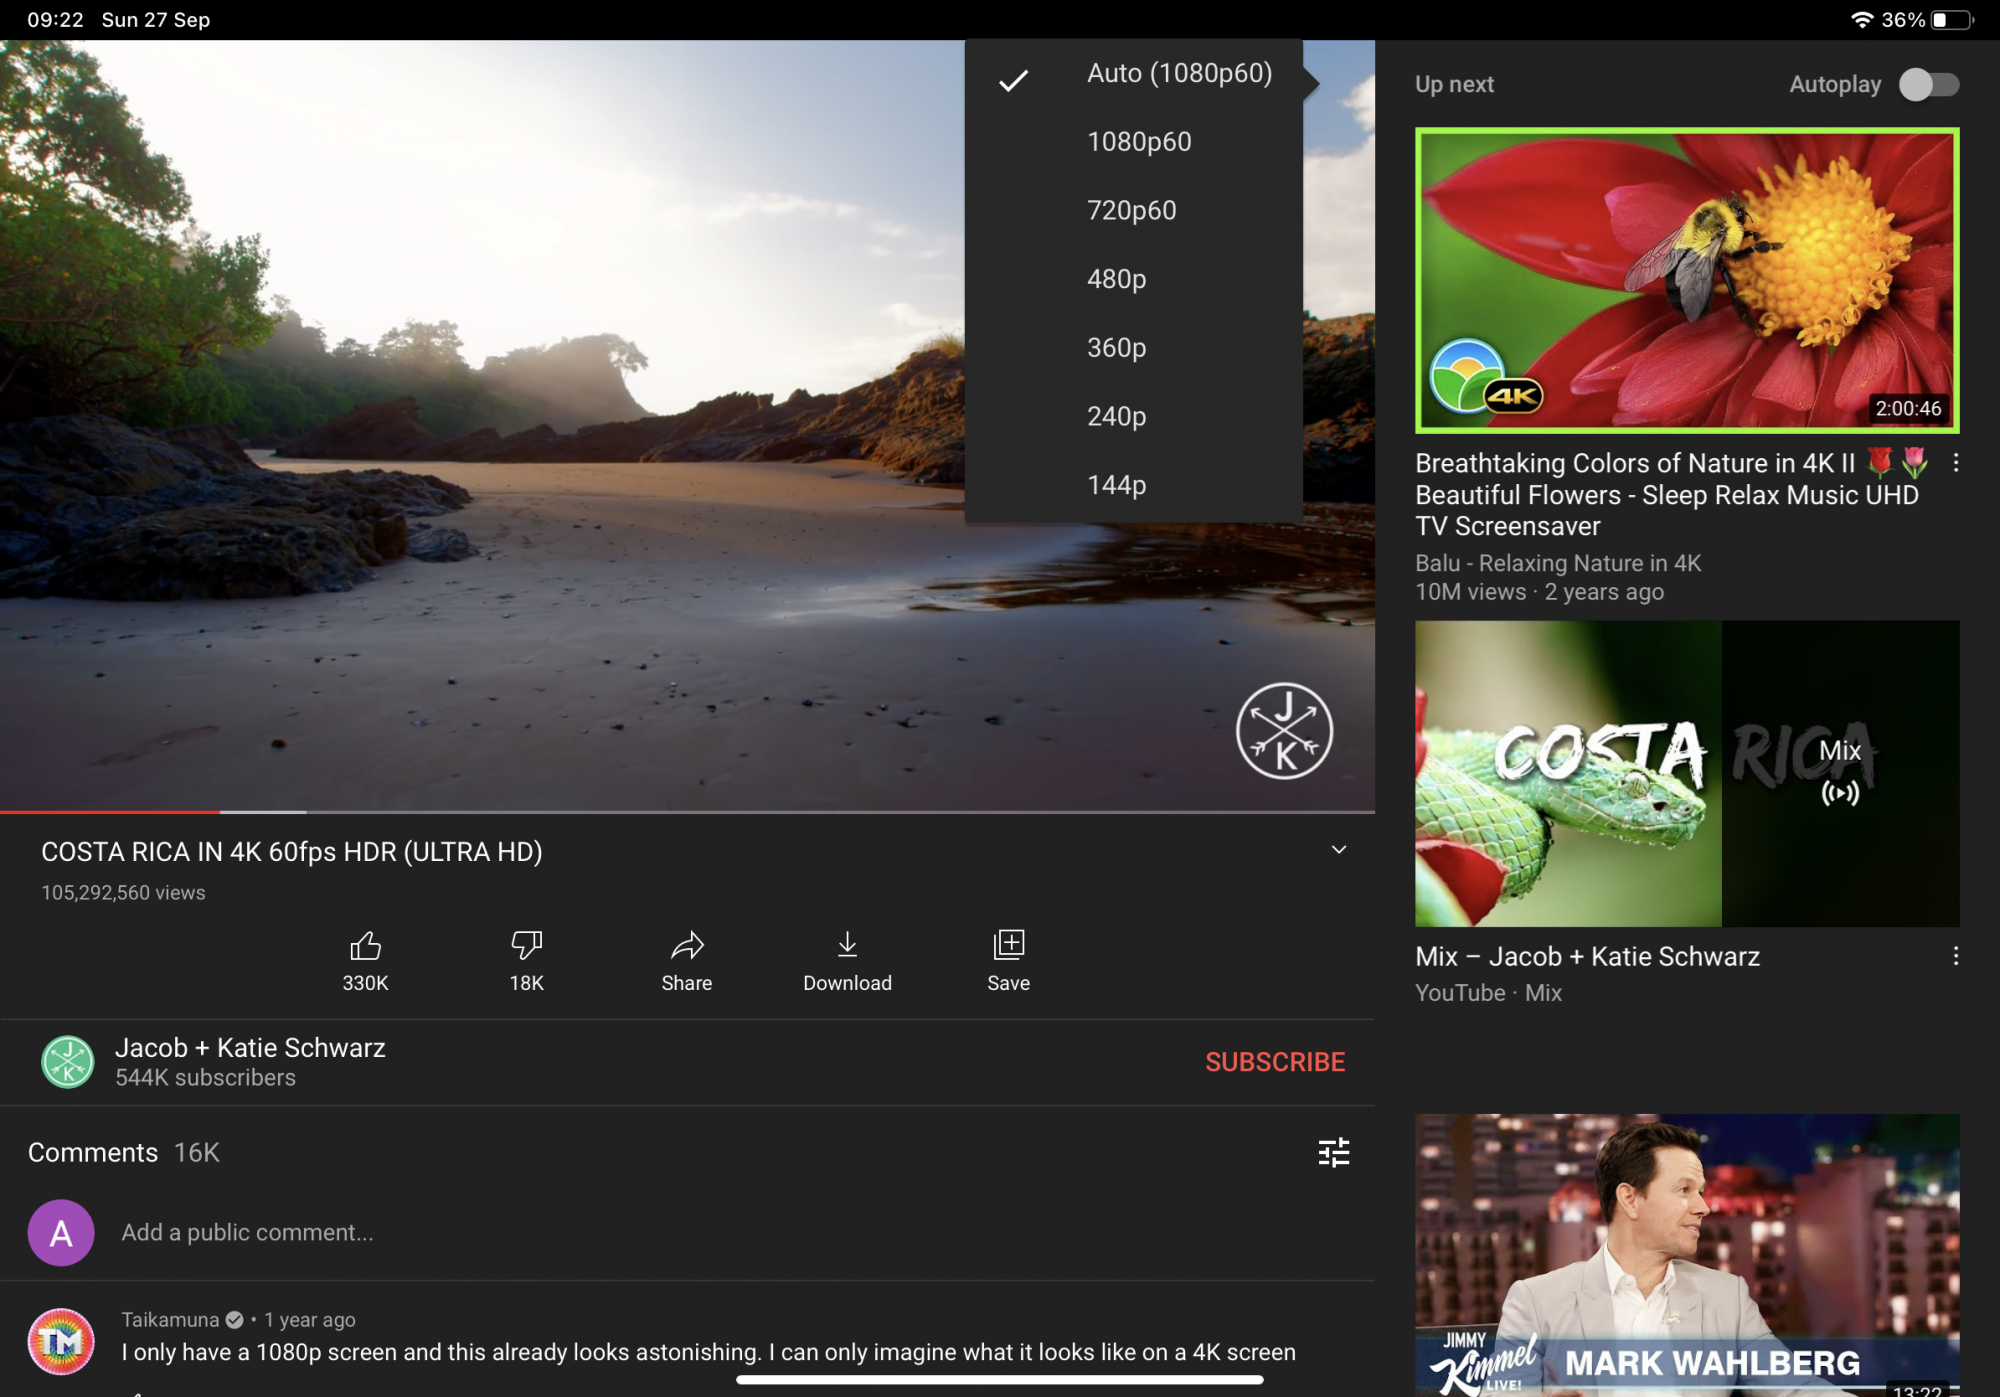2000x1397 pixels.
Task: Switch quality to 360p
Action: [1134, 348]
